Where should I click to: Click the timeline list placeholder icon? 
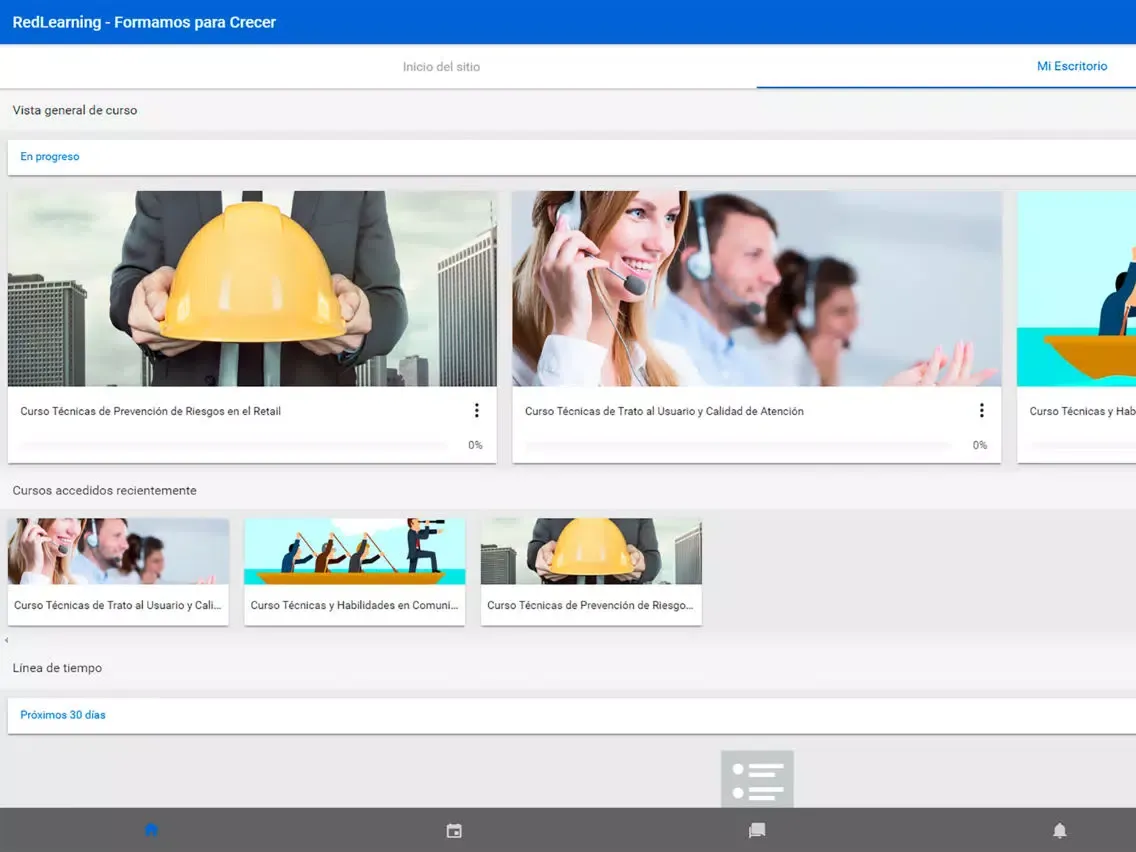point(757,779)
